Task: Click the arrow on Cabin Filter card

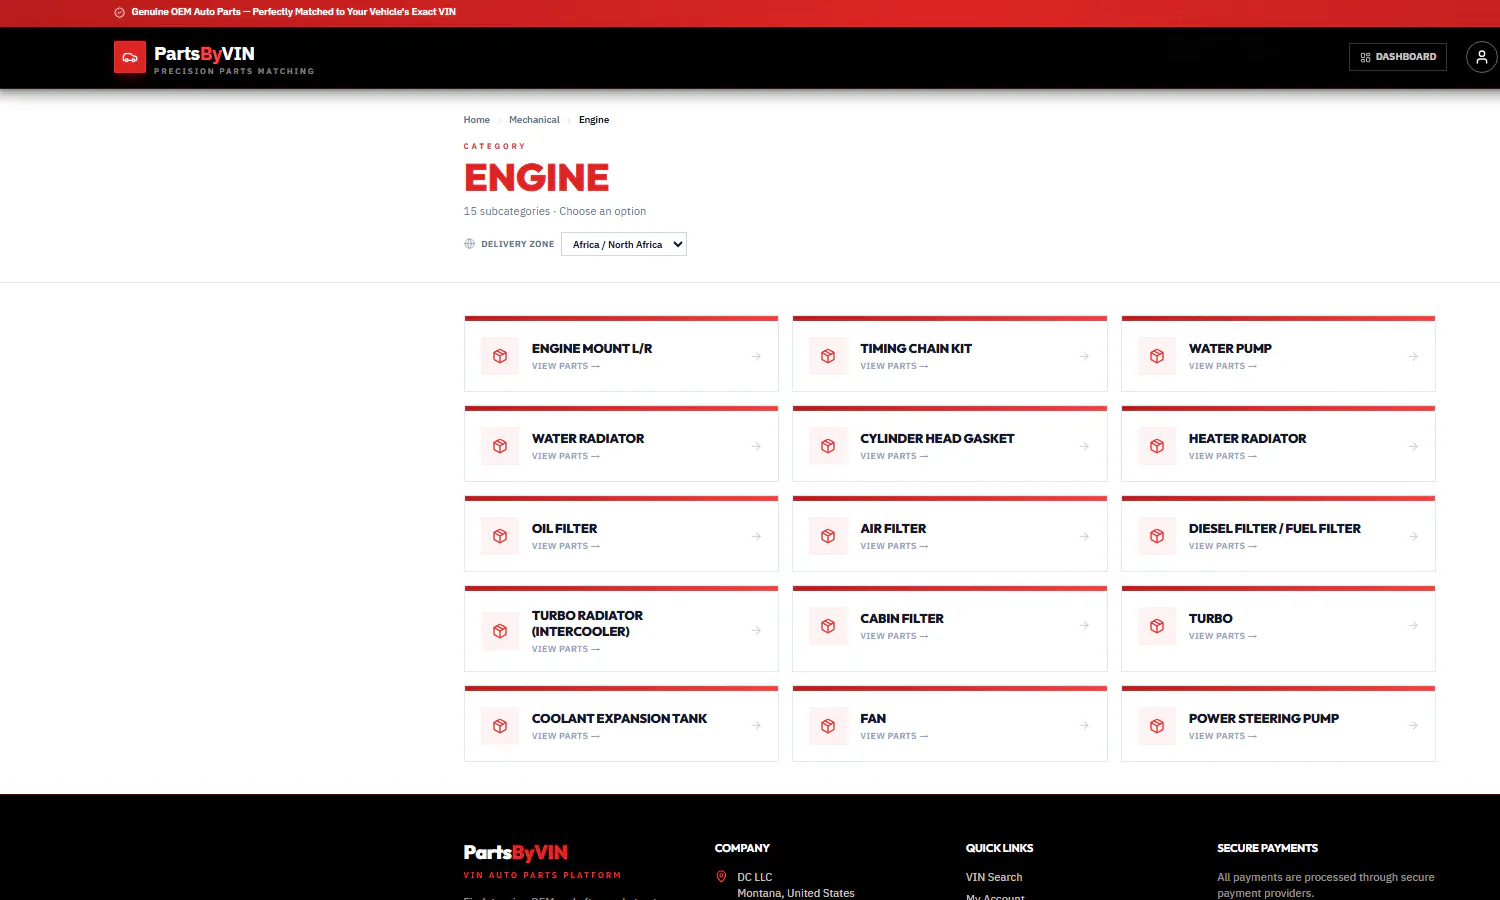Action: pos(1084,625)
